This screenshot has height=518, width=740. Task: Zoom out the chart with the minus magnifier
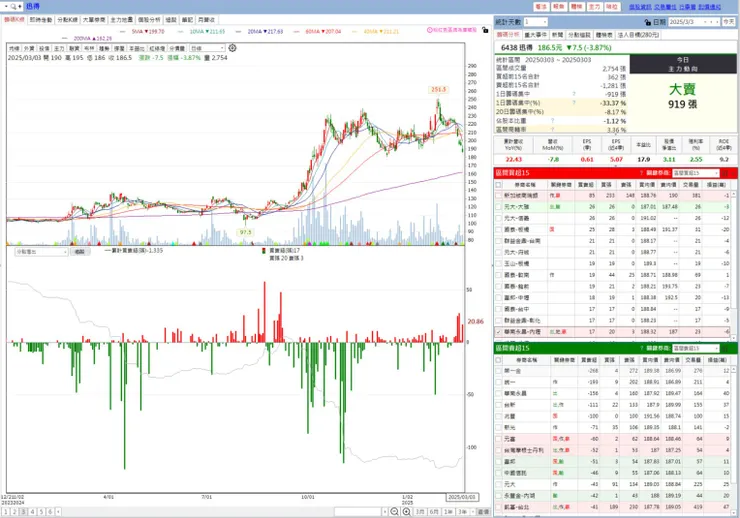(395, 512)
